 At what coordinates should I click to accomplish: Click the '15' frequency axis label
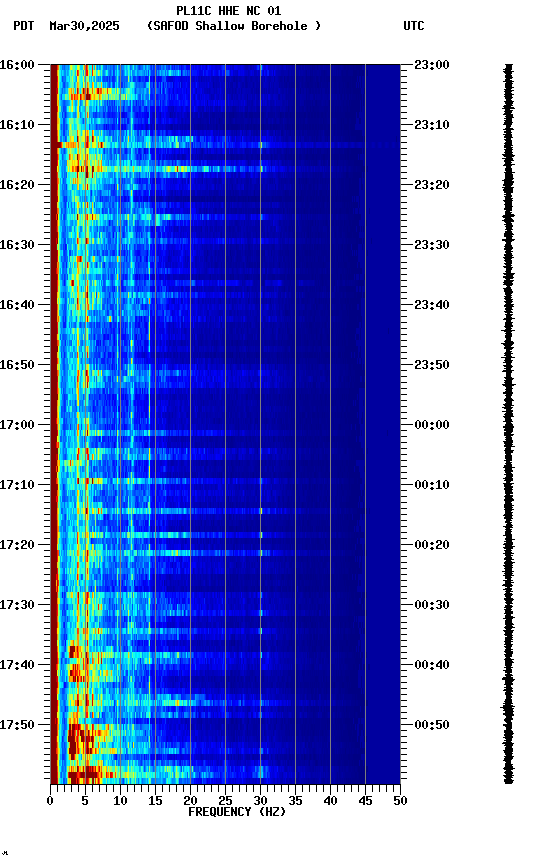click(x=155, y=801)
